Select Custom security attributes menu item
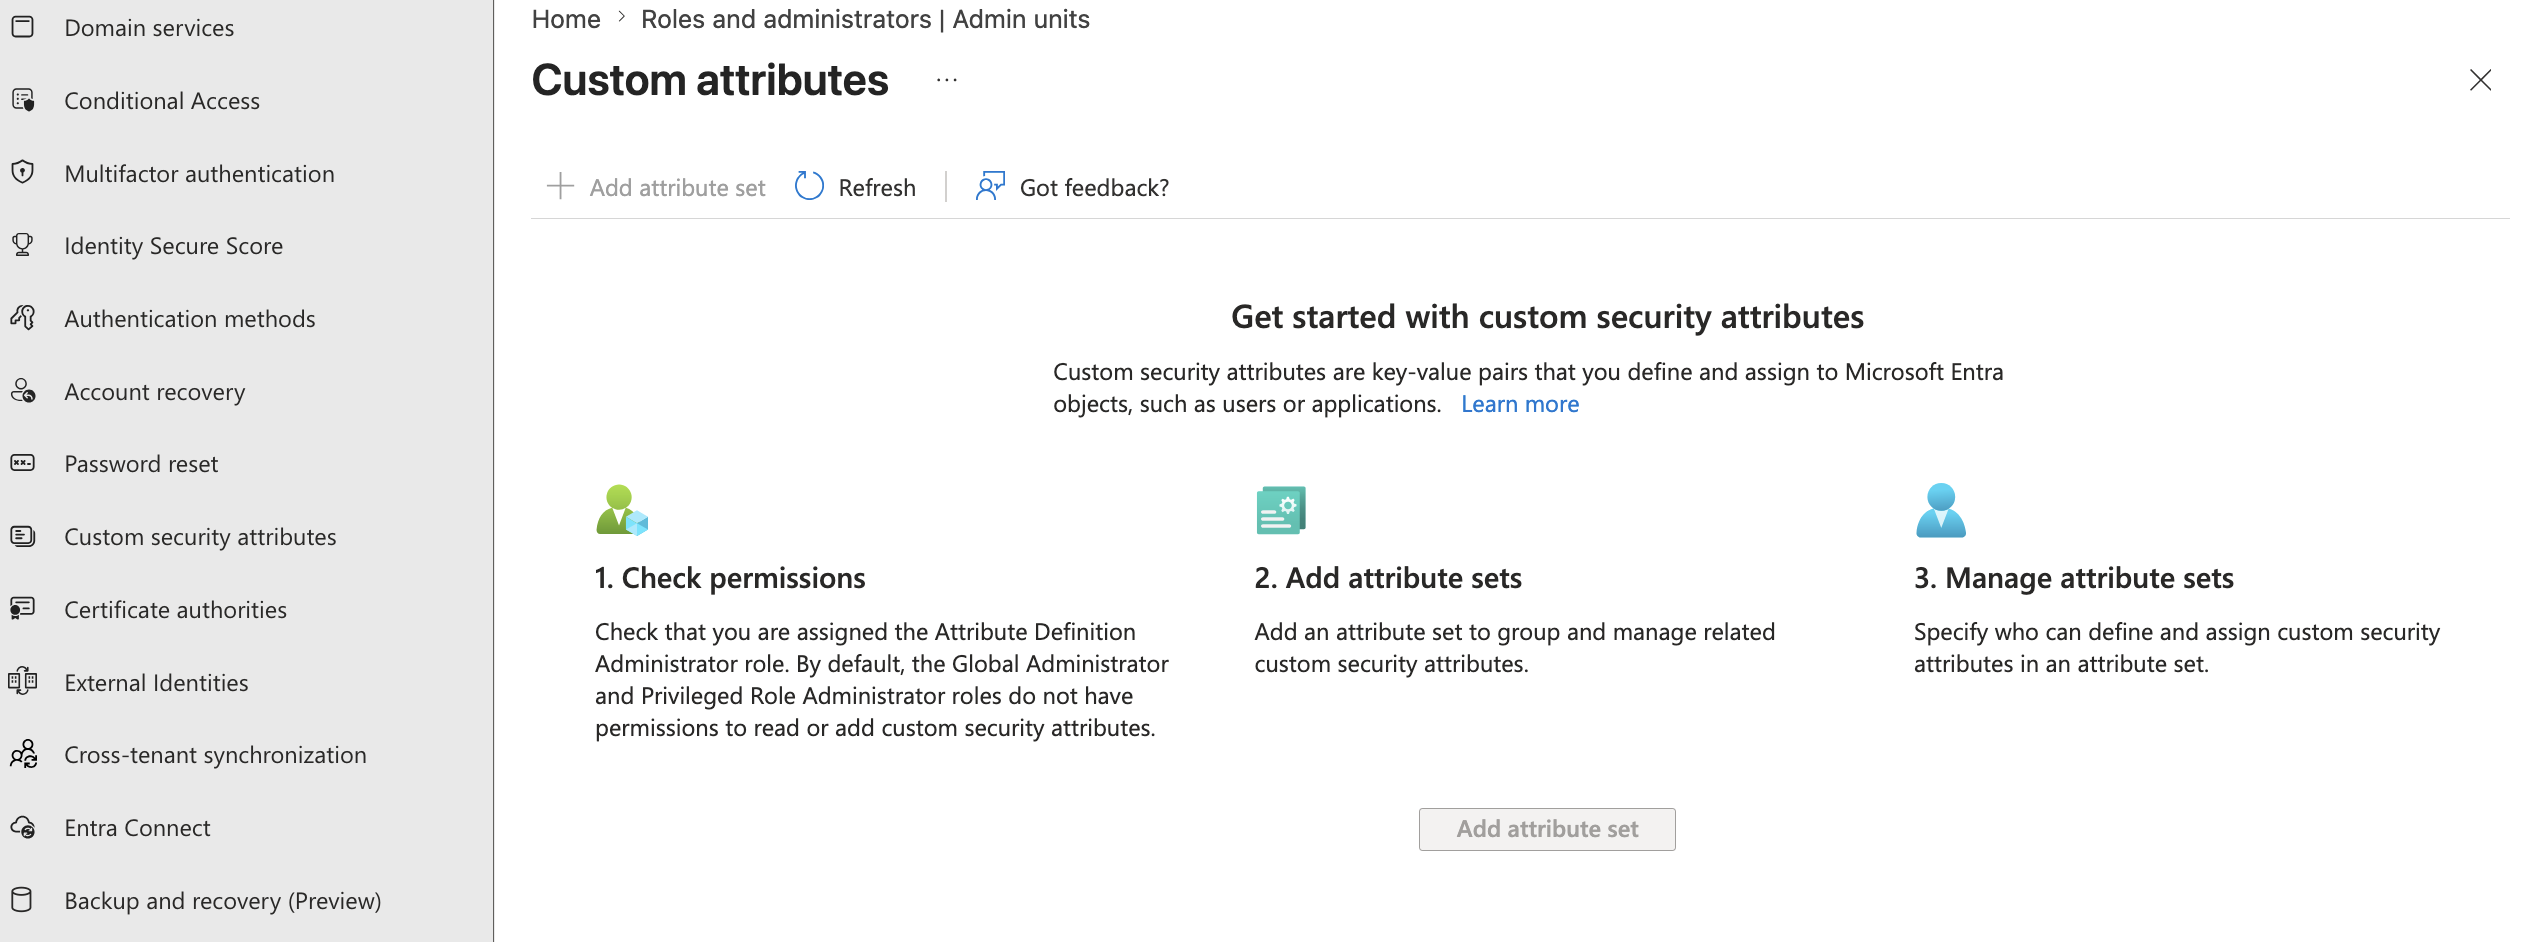 (200, 537)
